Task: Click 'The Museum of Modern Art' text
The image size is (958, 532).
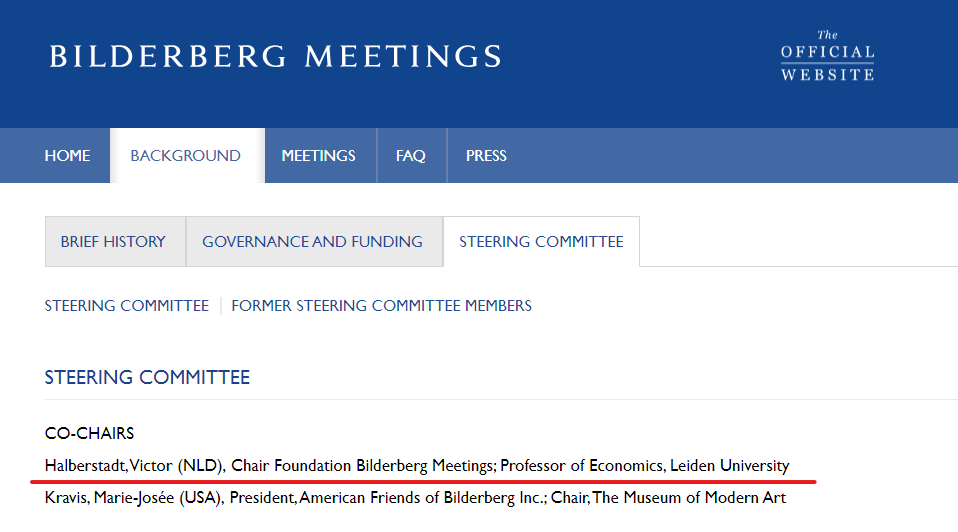Action: point(689,498)
